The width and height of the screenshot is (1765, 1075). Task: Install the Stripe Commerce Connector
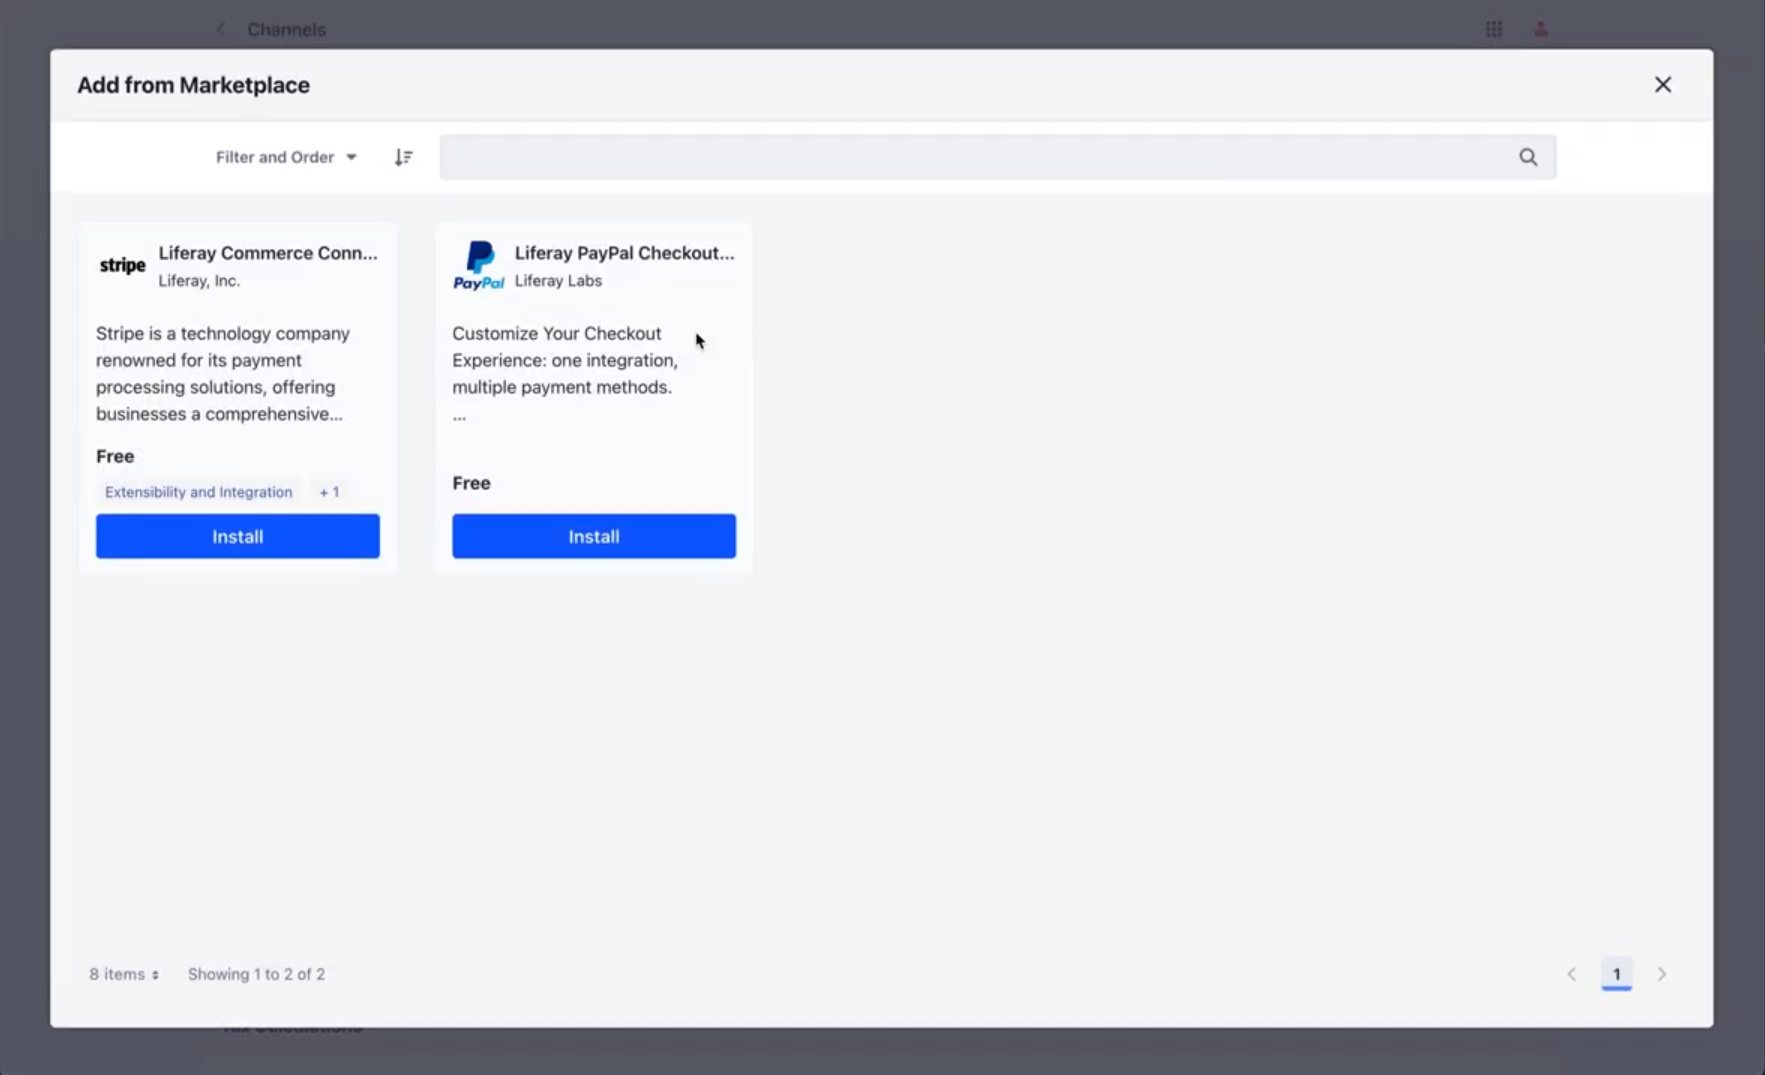tap(238, 536)
